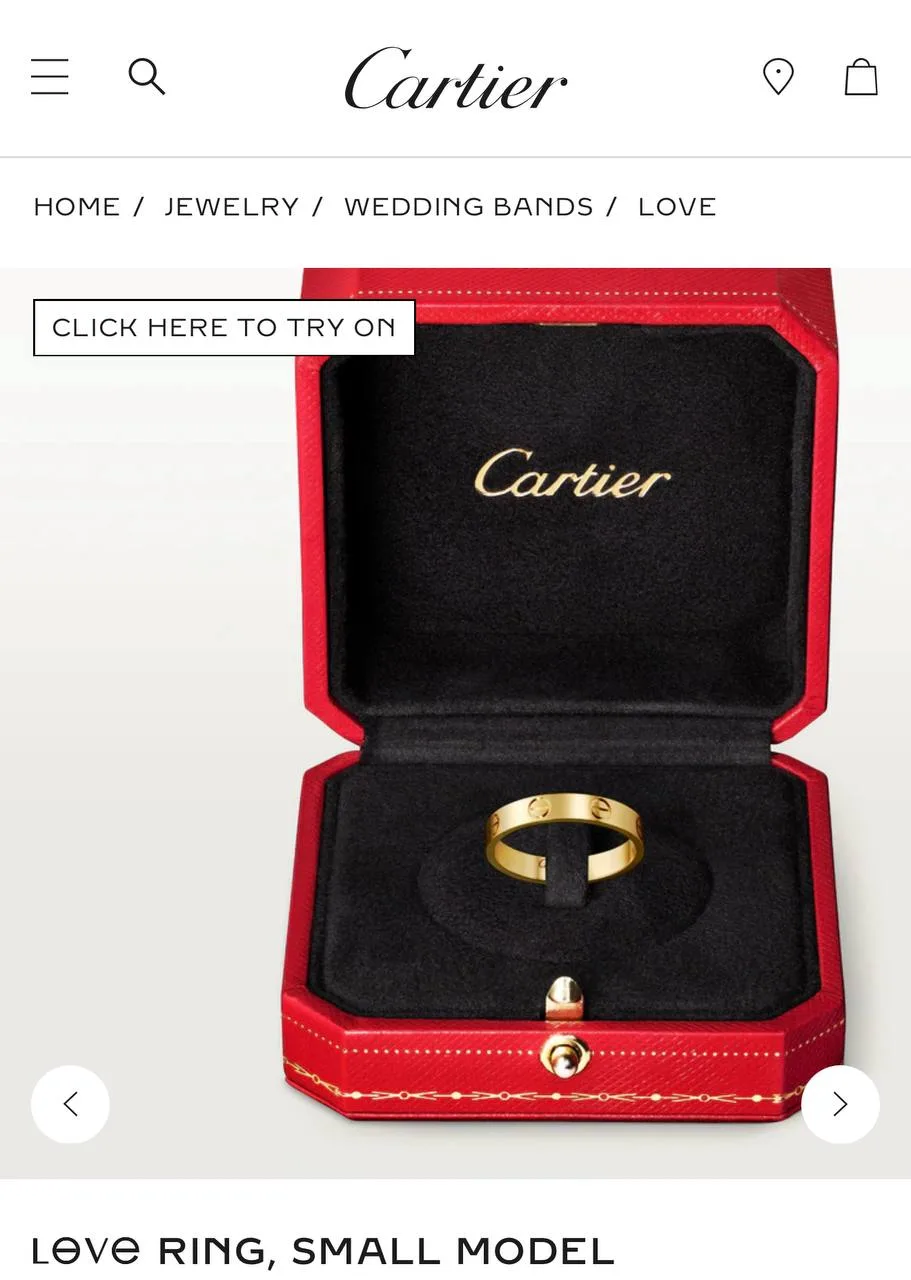
Task: View the shopping bag
Action: pyautogui.click(x=861, y=77)
